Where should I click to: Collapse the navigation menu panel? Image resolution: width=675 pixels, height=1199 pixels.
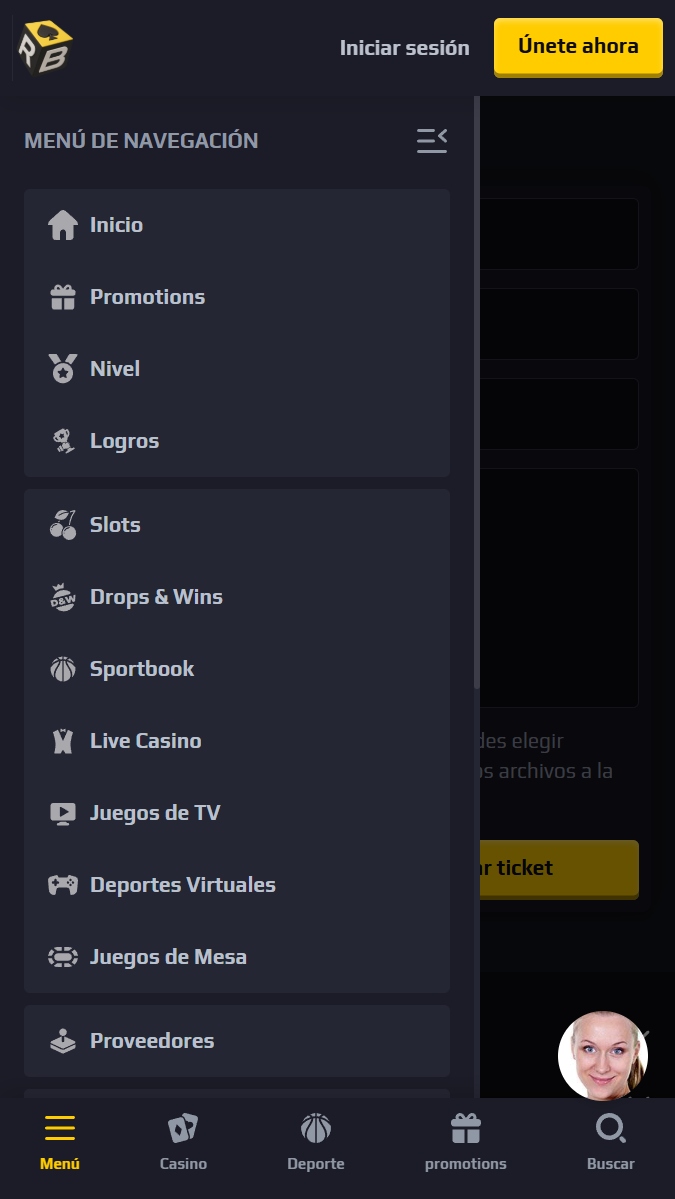432,141
